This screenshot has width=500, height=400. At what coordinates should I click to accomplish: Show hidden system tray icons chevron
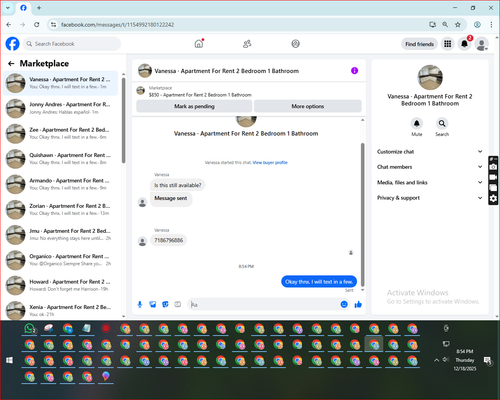[x=436, y=360]
